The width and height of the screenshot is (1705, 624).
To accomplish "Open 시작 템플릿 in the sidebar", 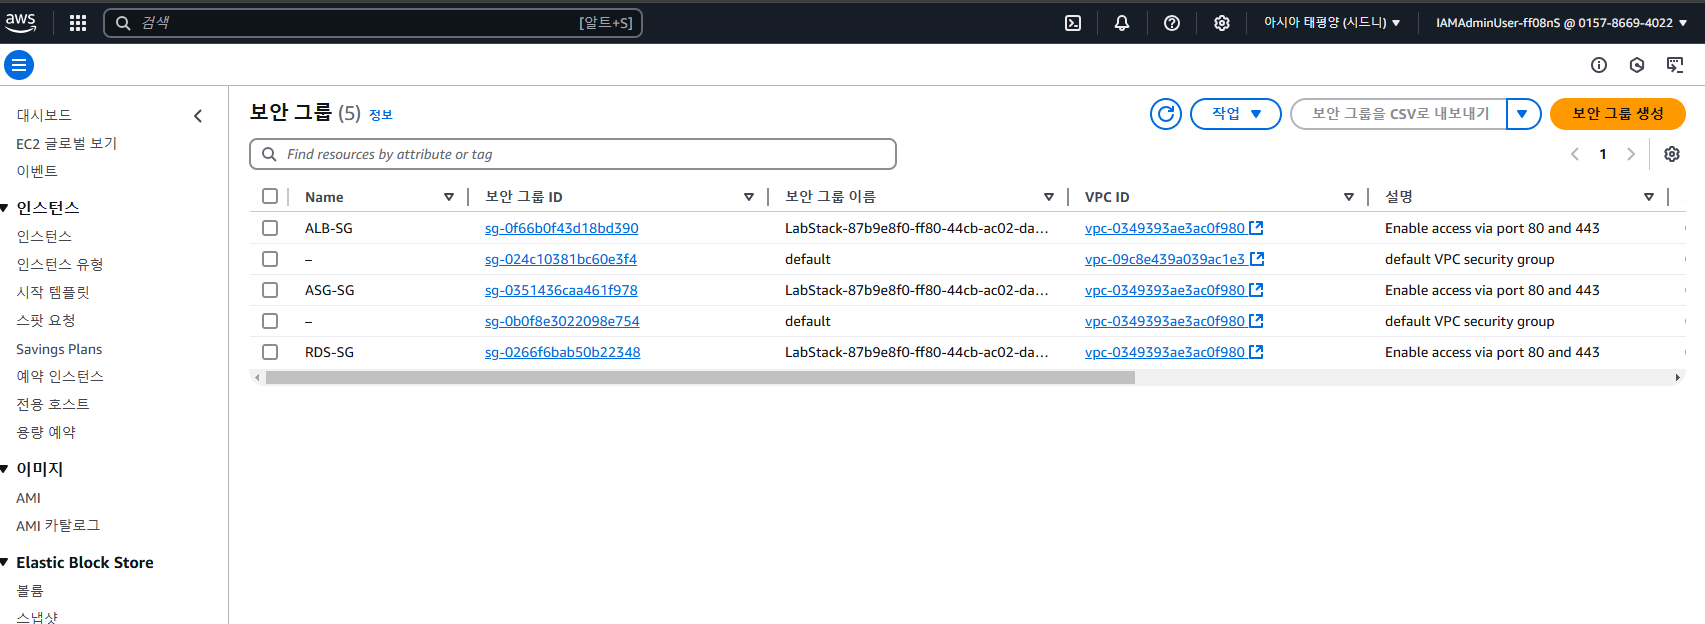I will pos(53,292).
